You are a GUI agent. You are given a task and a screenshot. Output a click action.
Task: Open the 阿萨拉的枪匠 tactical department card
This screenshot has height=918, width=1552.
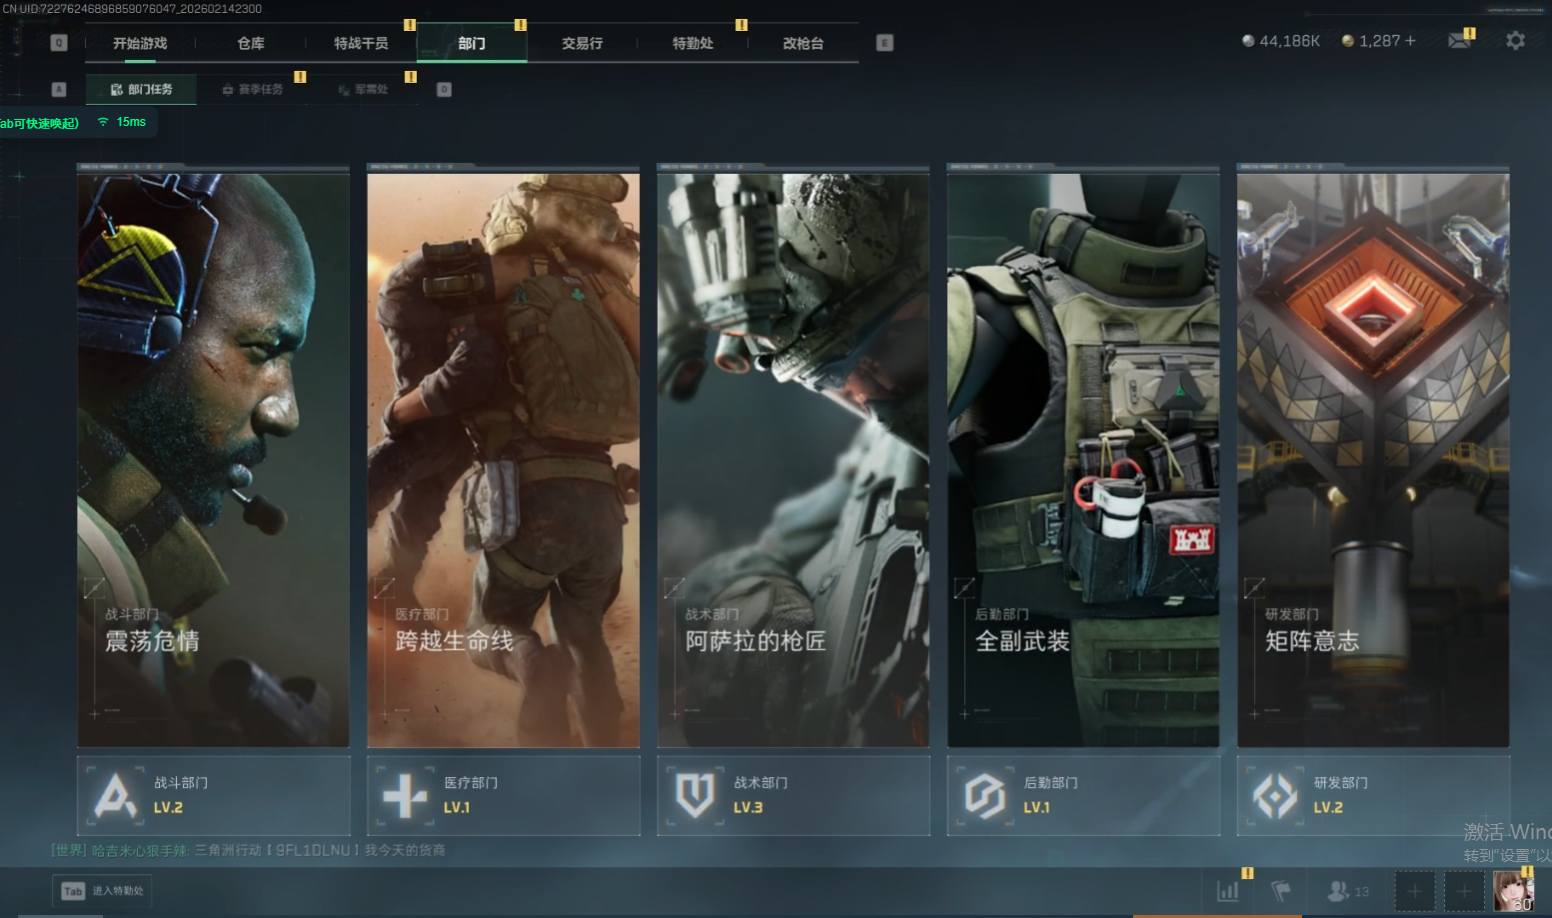pos(793,460)
